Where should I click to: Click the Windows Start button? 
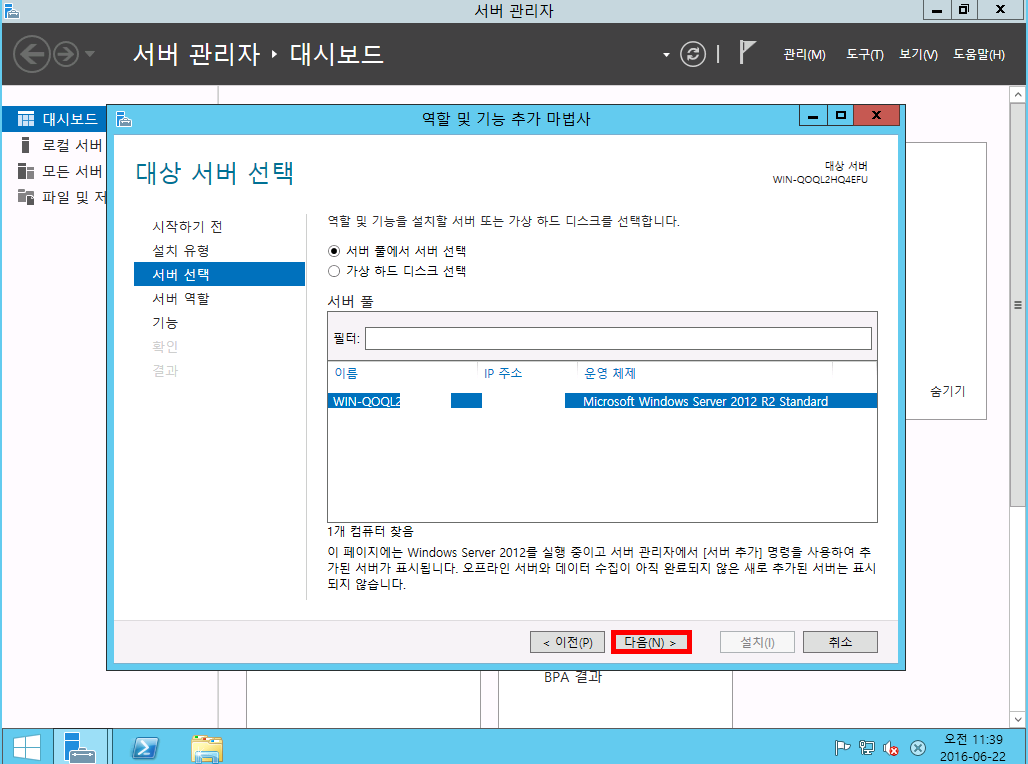pos(26,747)
